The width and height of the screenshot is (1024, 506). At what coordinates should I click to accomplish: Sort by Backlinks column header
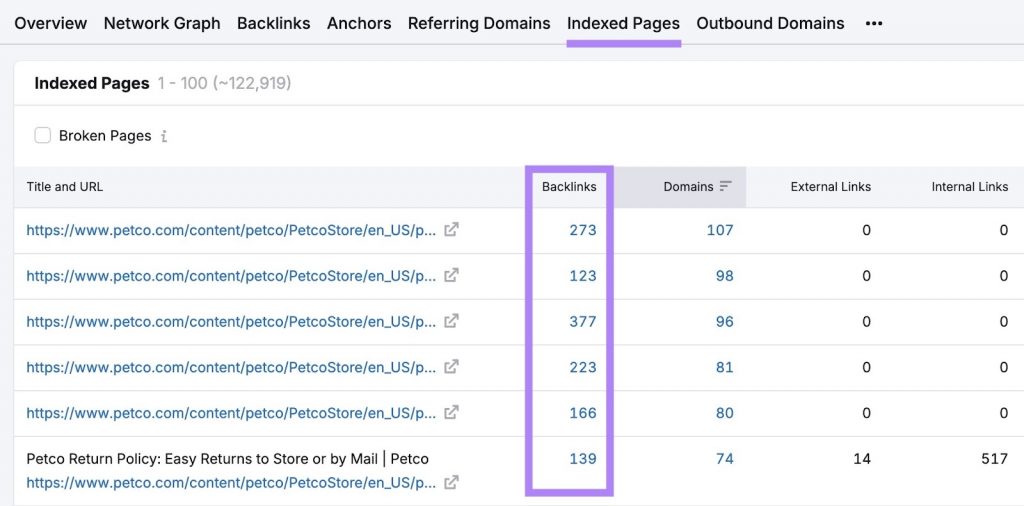pos(569,187)
